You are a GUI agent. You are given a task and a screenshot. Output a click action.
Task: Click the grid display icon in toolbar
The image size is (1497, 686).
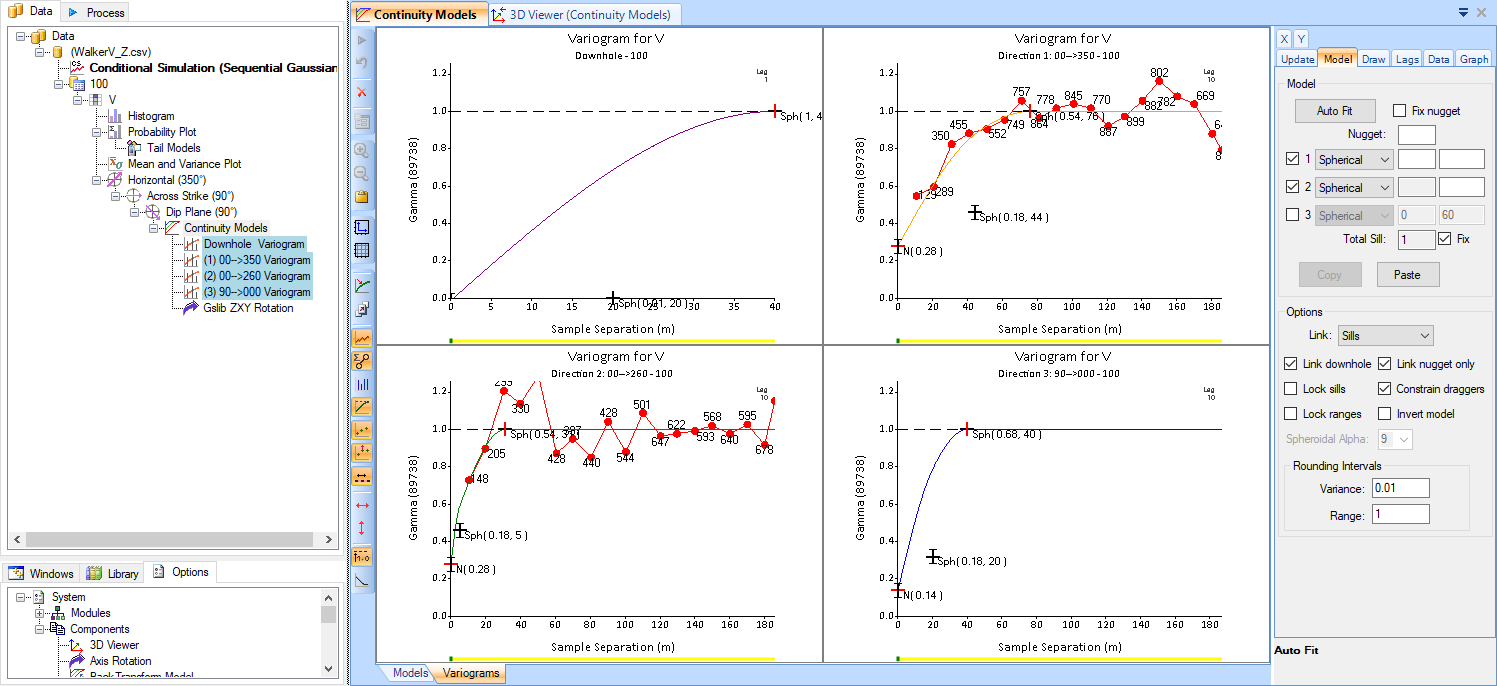362,251
